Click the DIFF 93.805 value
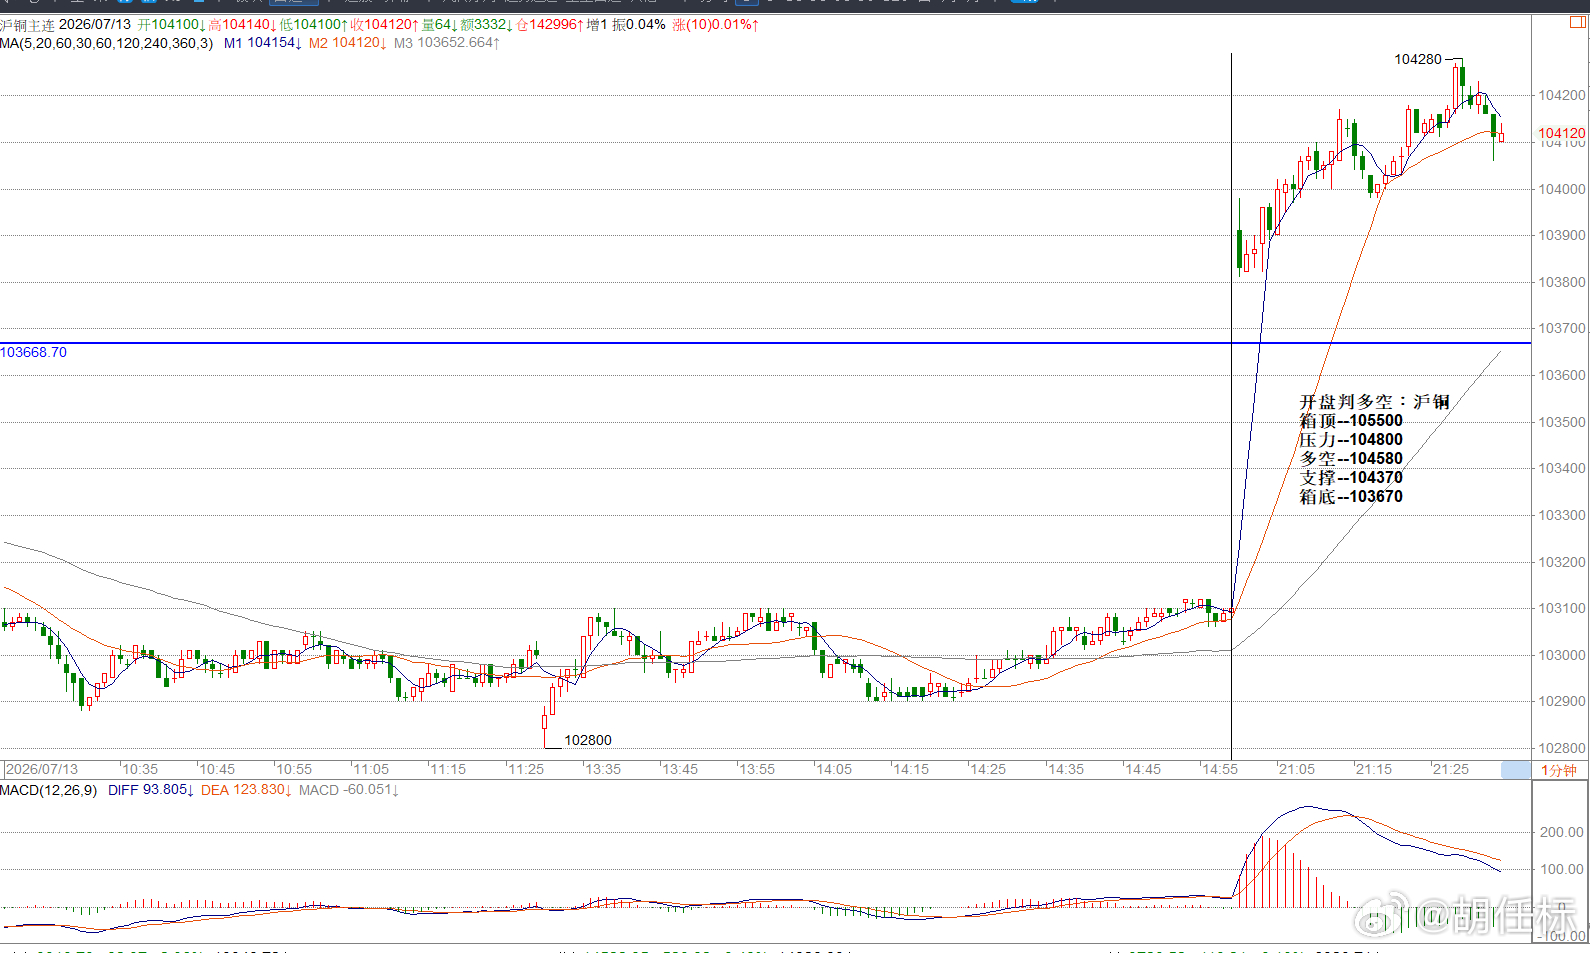The image size is (1590, 953). click(x=151, y=790)
